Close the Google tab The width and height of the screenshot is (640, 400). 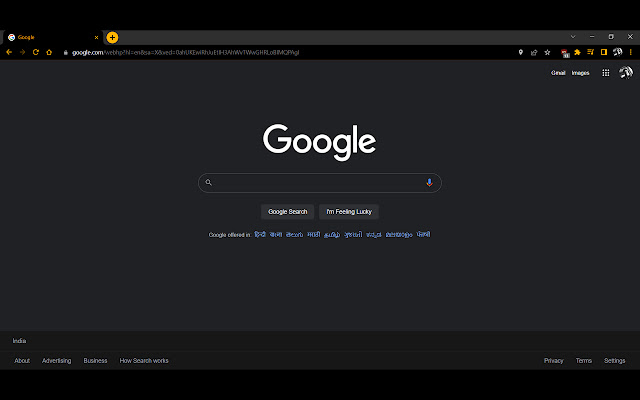96,38
